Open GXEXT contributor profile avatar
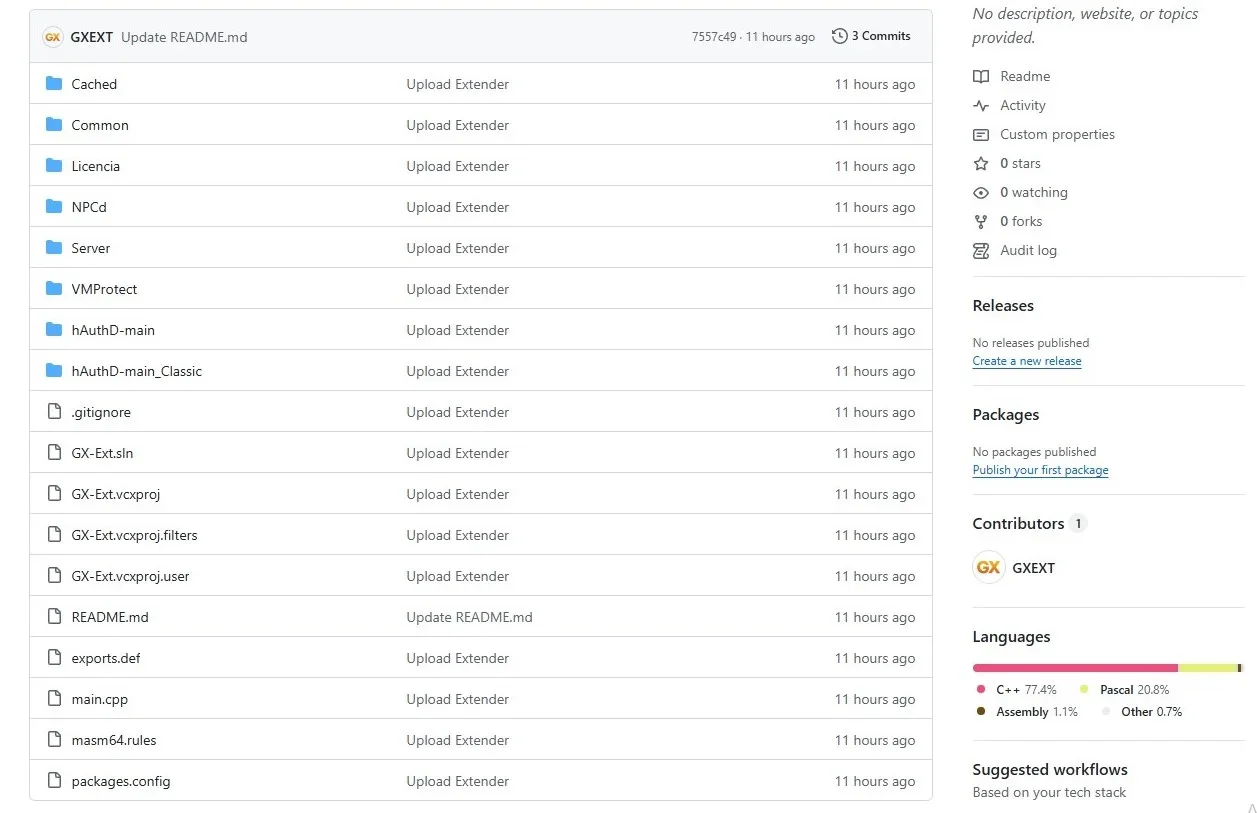1257x813 pixels. pos(989,568)
